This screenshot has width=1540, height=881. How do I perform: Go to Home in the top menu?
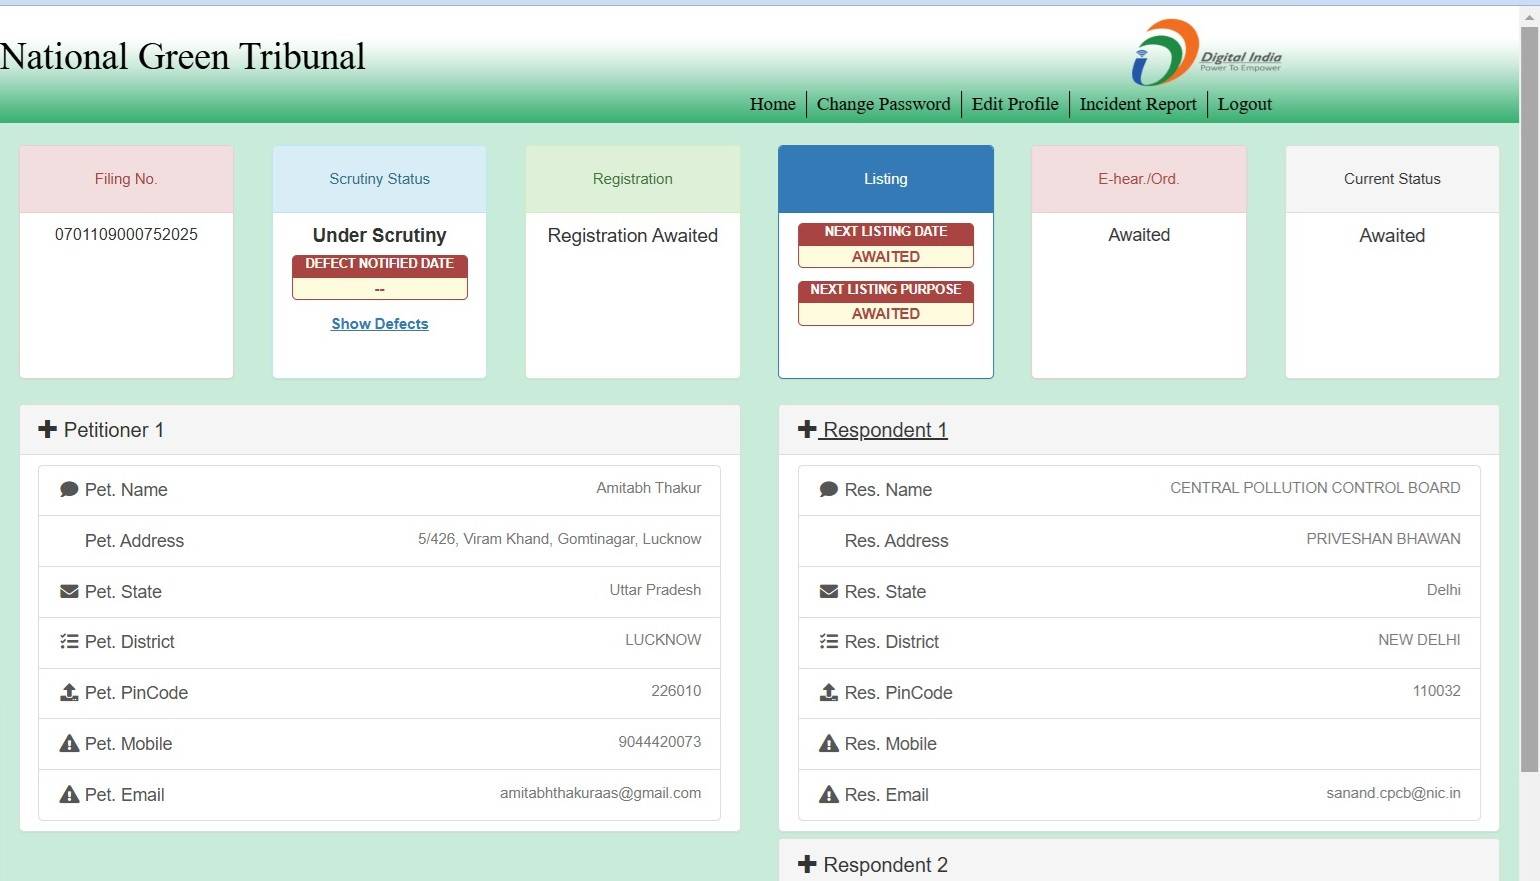coord(773,104)
